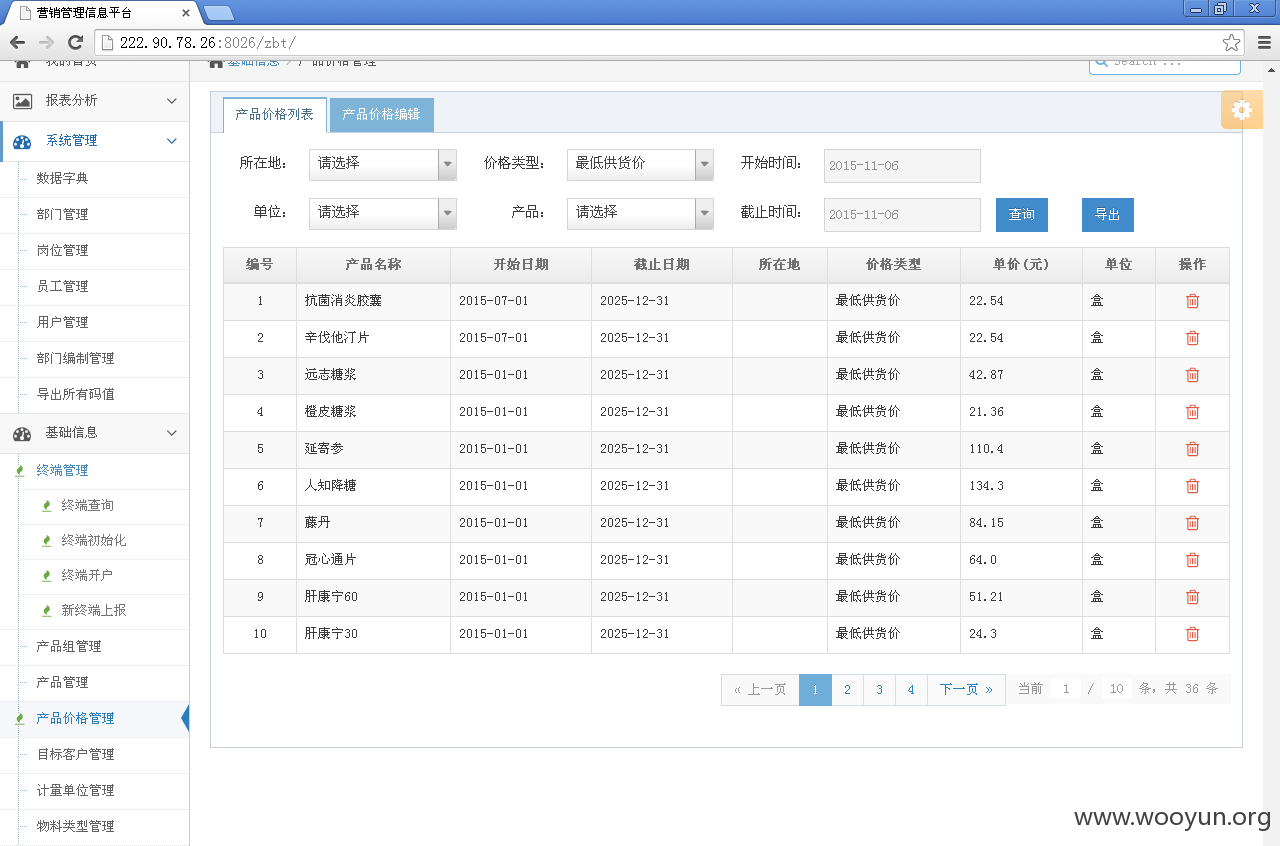Go to page 2
The height and width of the screenshot is (846, 1280).
pyautogui.click(x=847, y=690)
